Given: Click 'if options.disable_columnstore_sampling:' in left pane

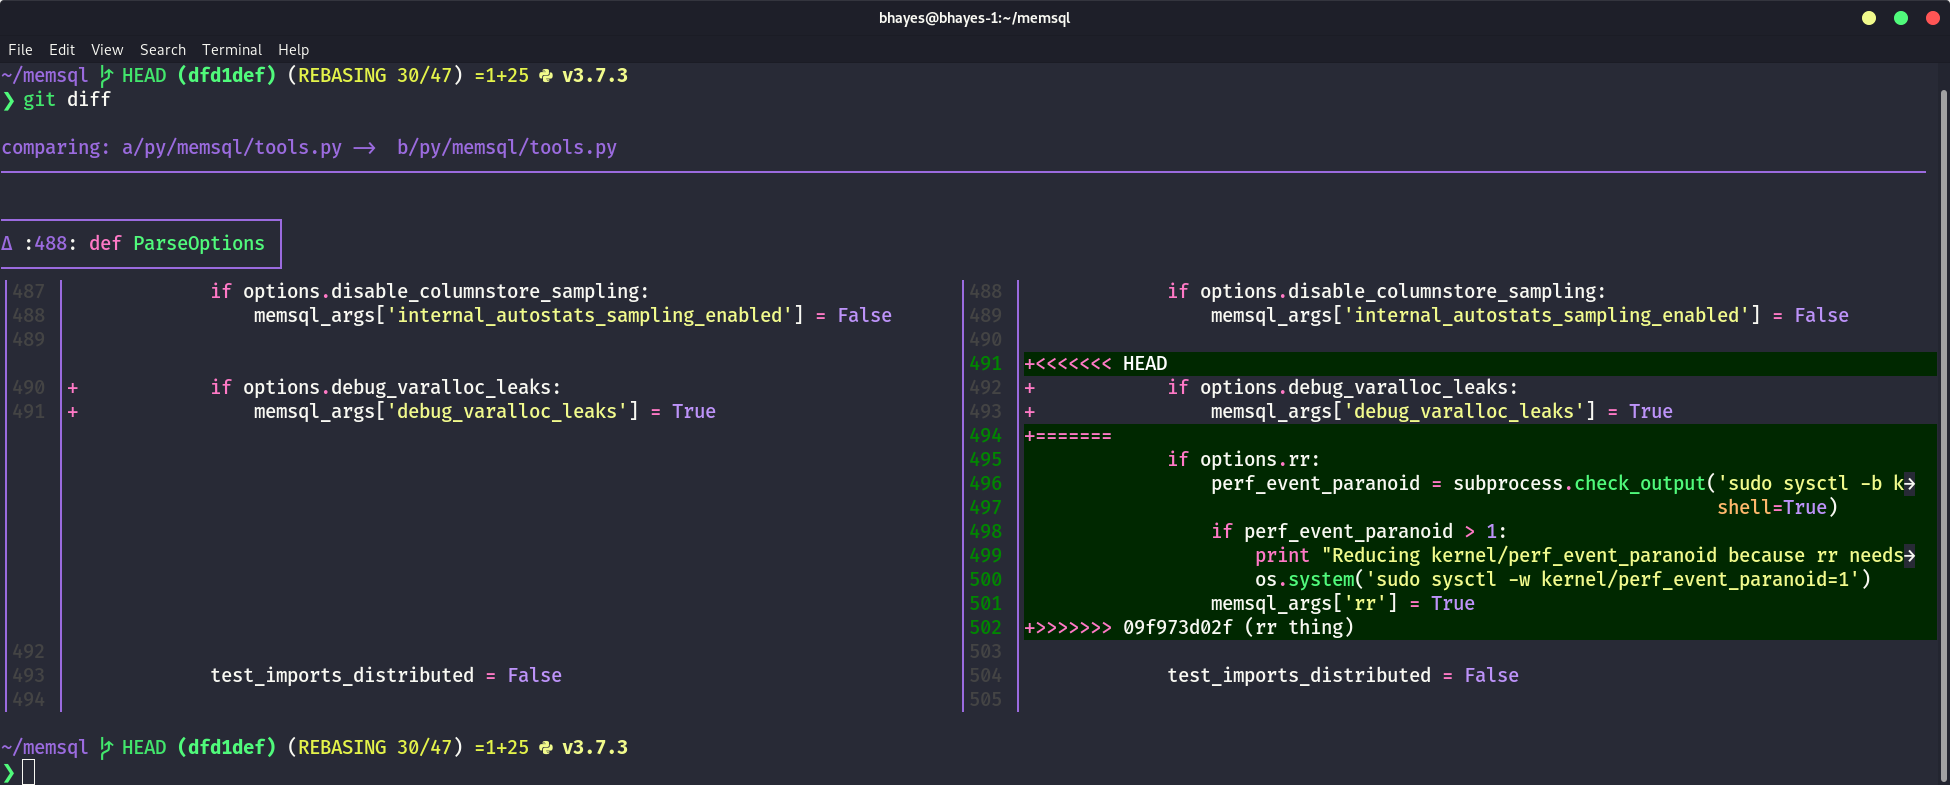Looking at the screenshot, I should click(x=430, y=292).
